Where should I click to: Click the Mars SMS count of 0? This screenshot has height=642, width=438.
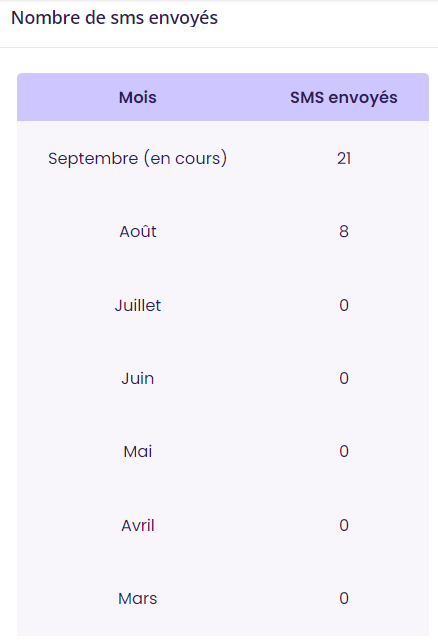pos(344,599)
